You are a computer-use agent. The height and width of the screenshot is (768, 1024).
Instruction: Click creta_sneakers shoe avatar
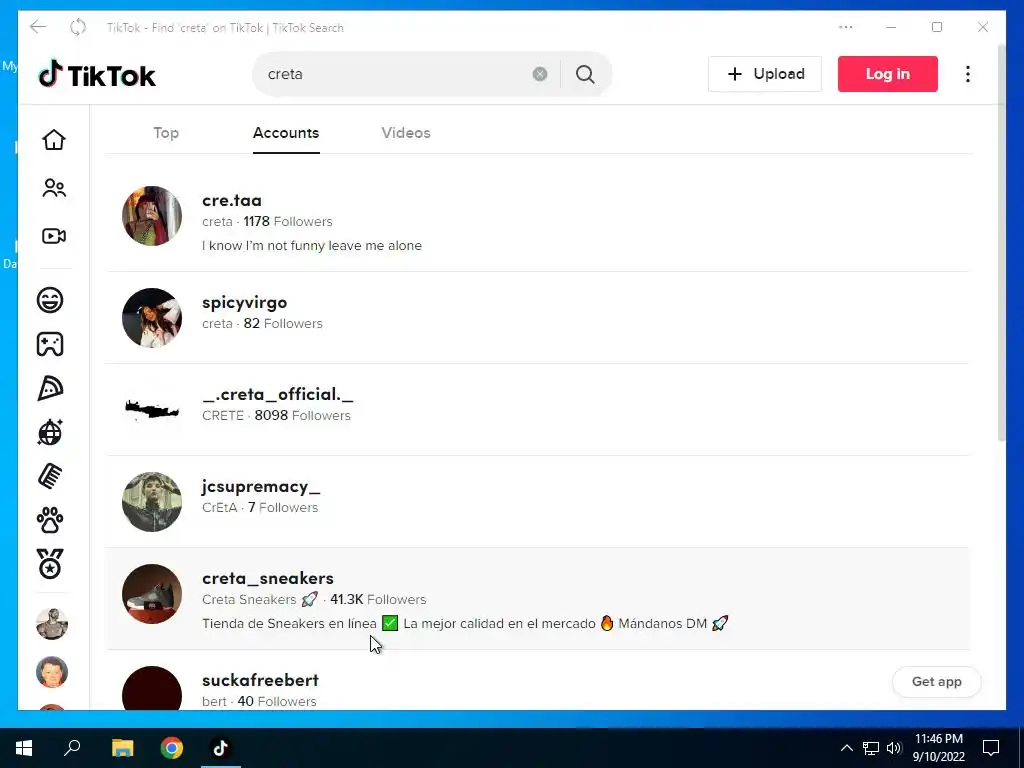(x=152, y=594)
